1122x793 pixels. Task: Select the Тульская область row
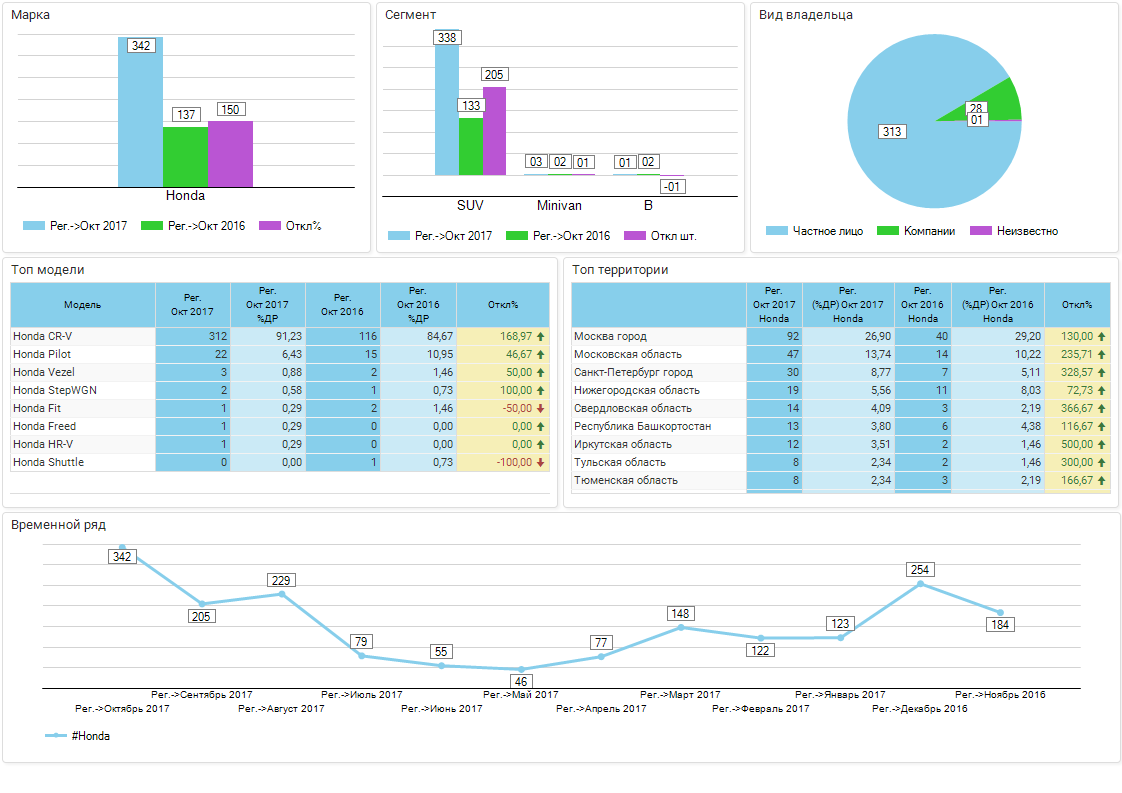coord(841,462)
